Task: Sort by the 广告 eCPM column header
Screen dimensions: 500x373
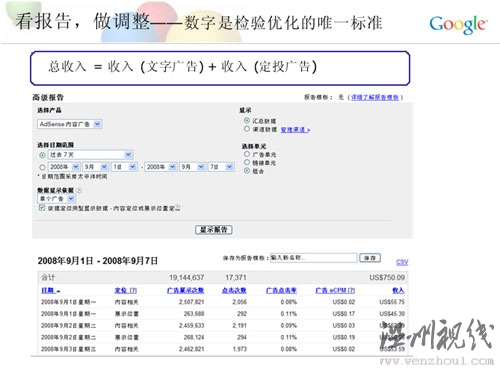Action: [x=331, y=291]
